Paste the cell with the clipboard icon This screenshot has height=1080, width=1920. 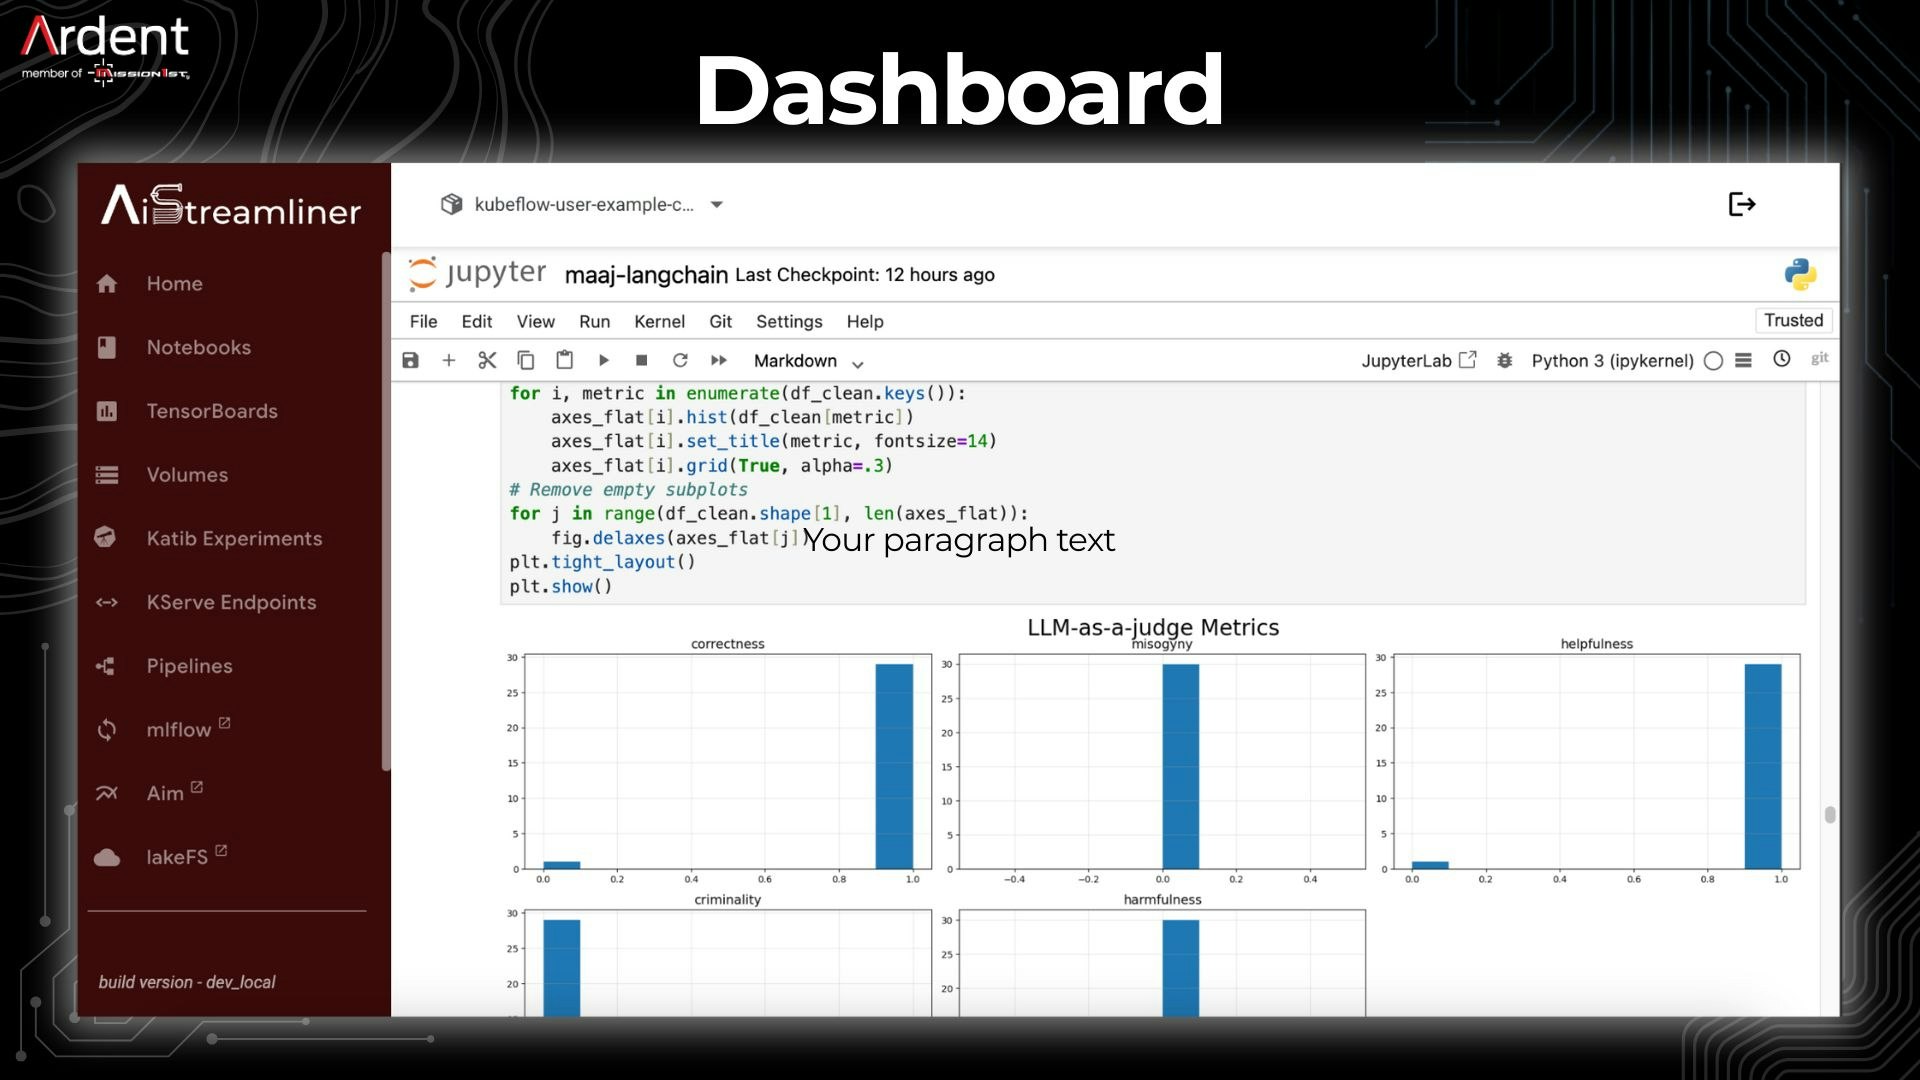click(x=565, y=359)
